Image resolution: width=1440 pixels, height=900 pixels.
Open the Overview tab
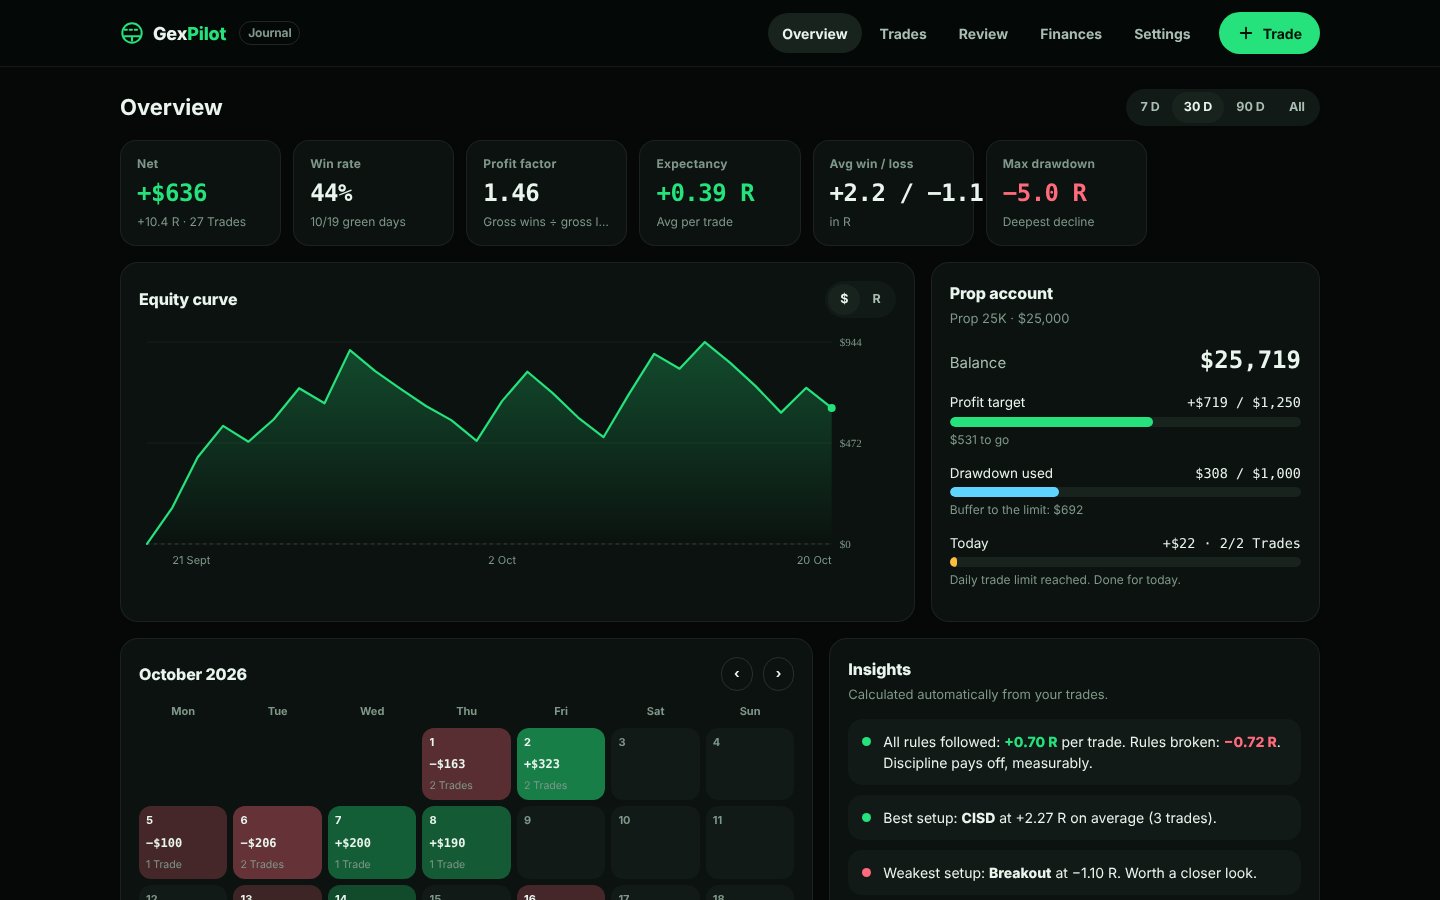click(x=815, y=34)
